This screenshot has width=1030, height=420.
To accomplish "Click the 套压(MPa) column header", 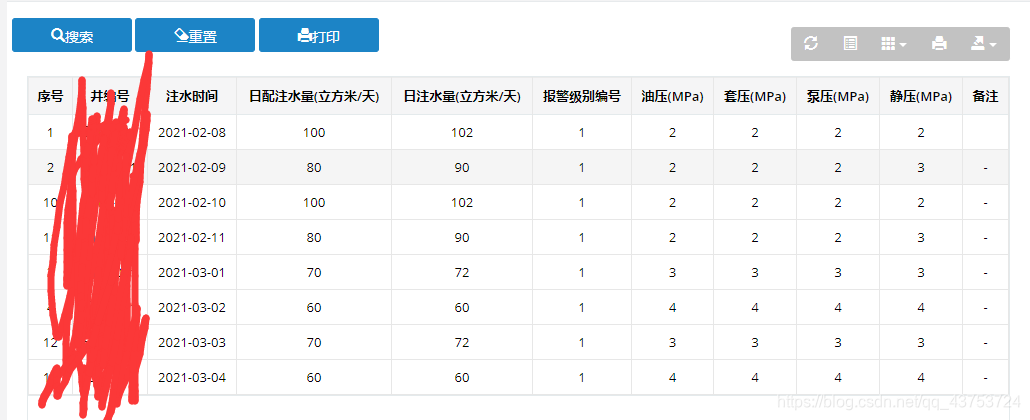I will [755, 97].
